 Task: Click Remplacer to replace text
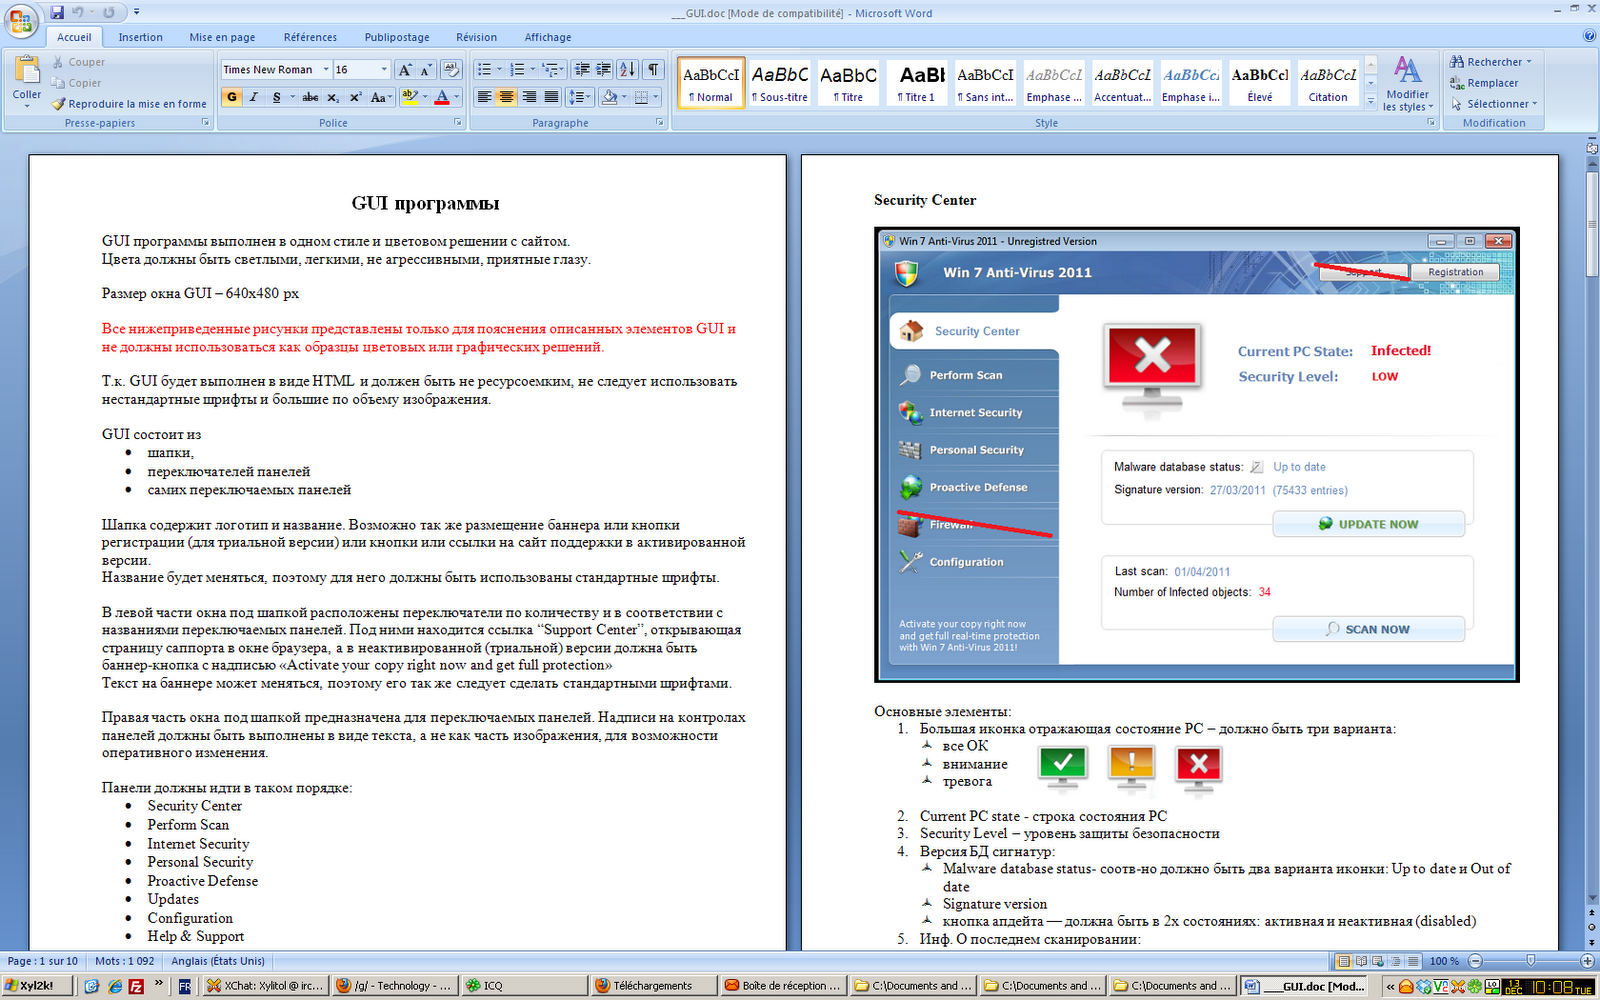click(1484, 83)
